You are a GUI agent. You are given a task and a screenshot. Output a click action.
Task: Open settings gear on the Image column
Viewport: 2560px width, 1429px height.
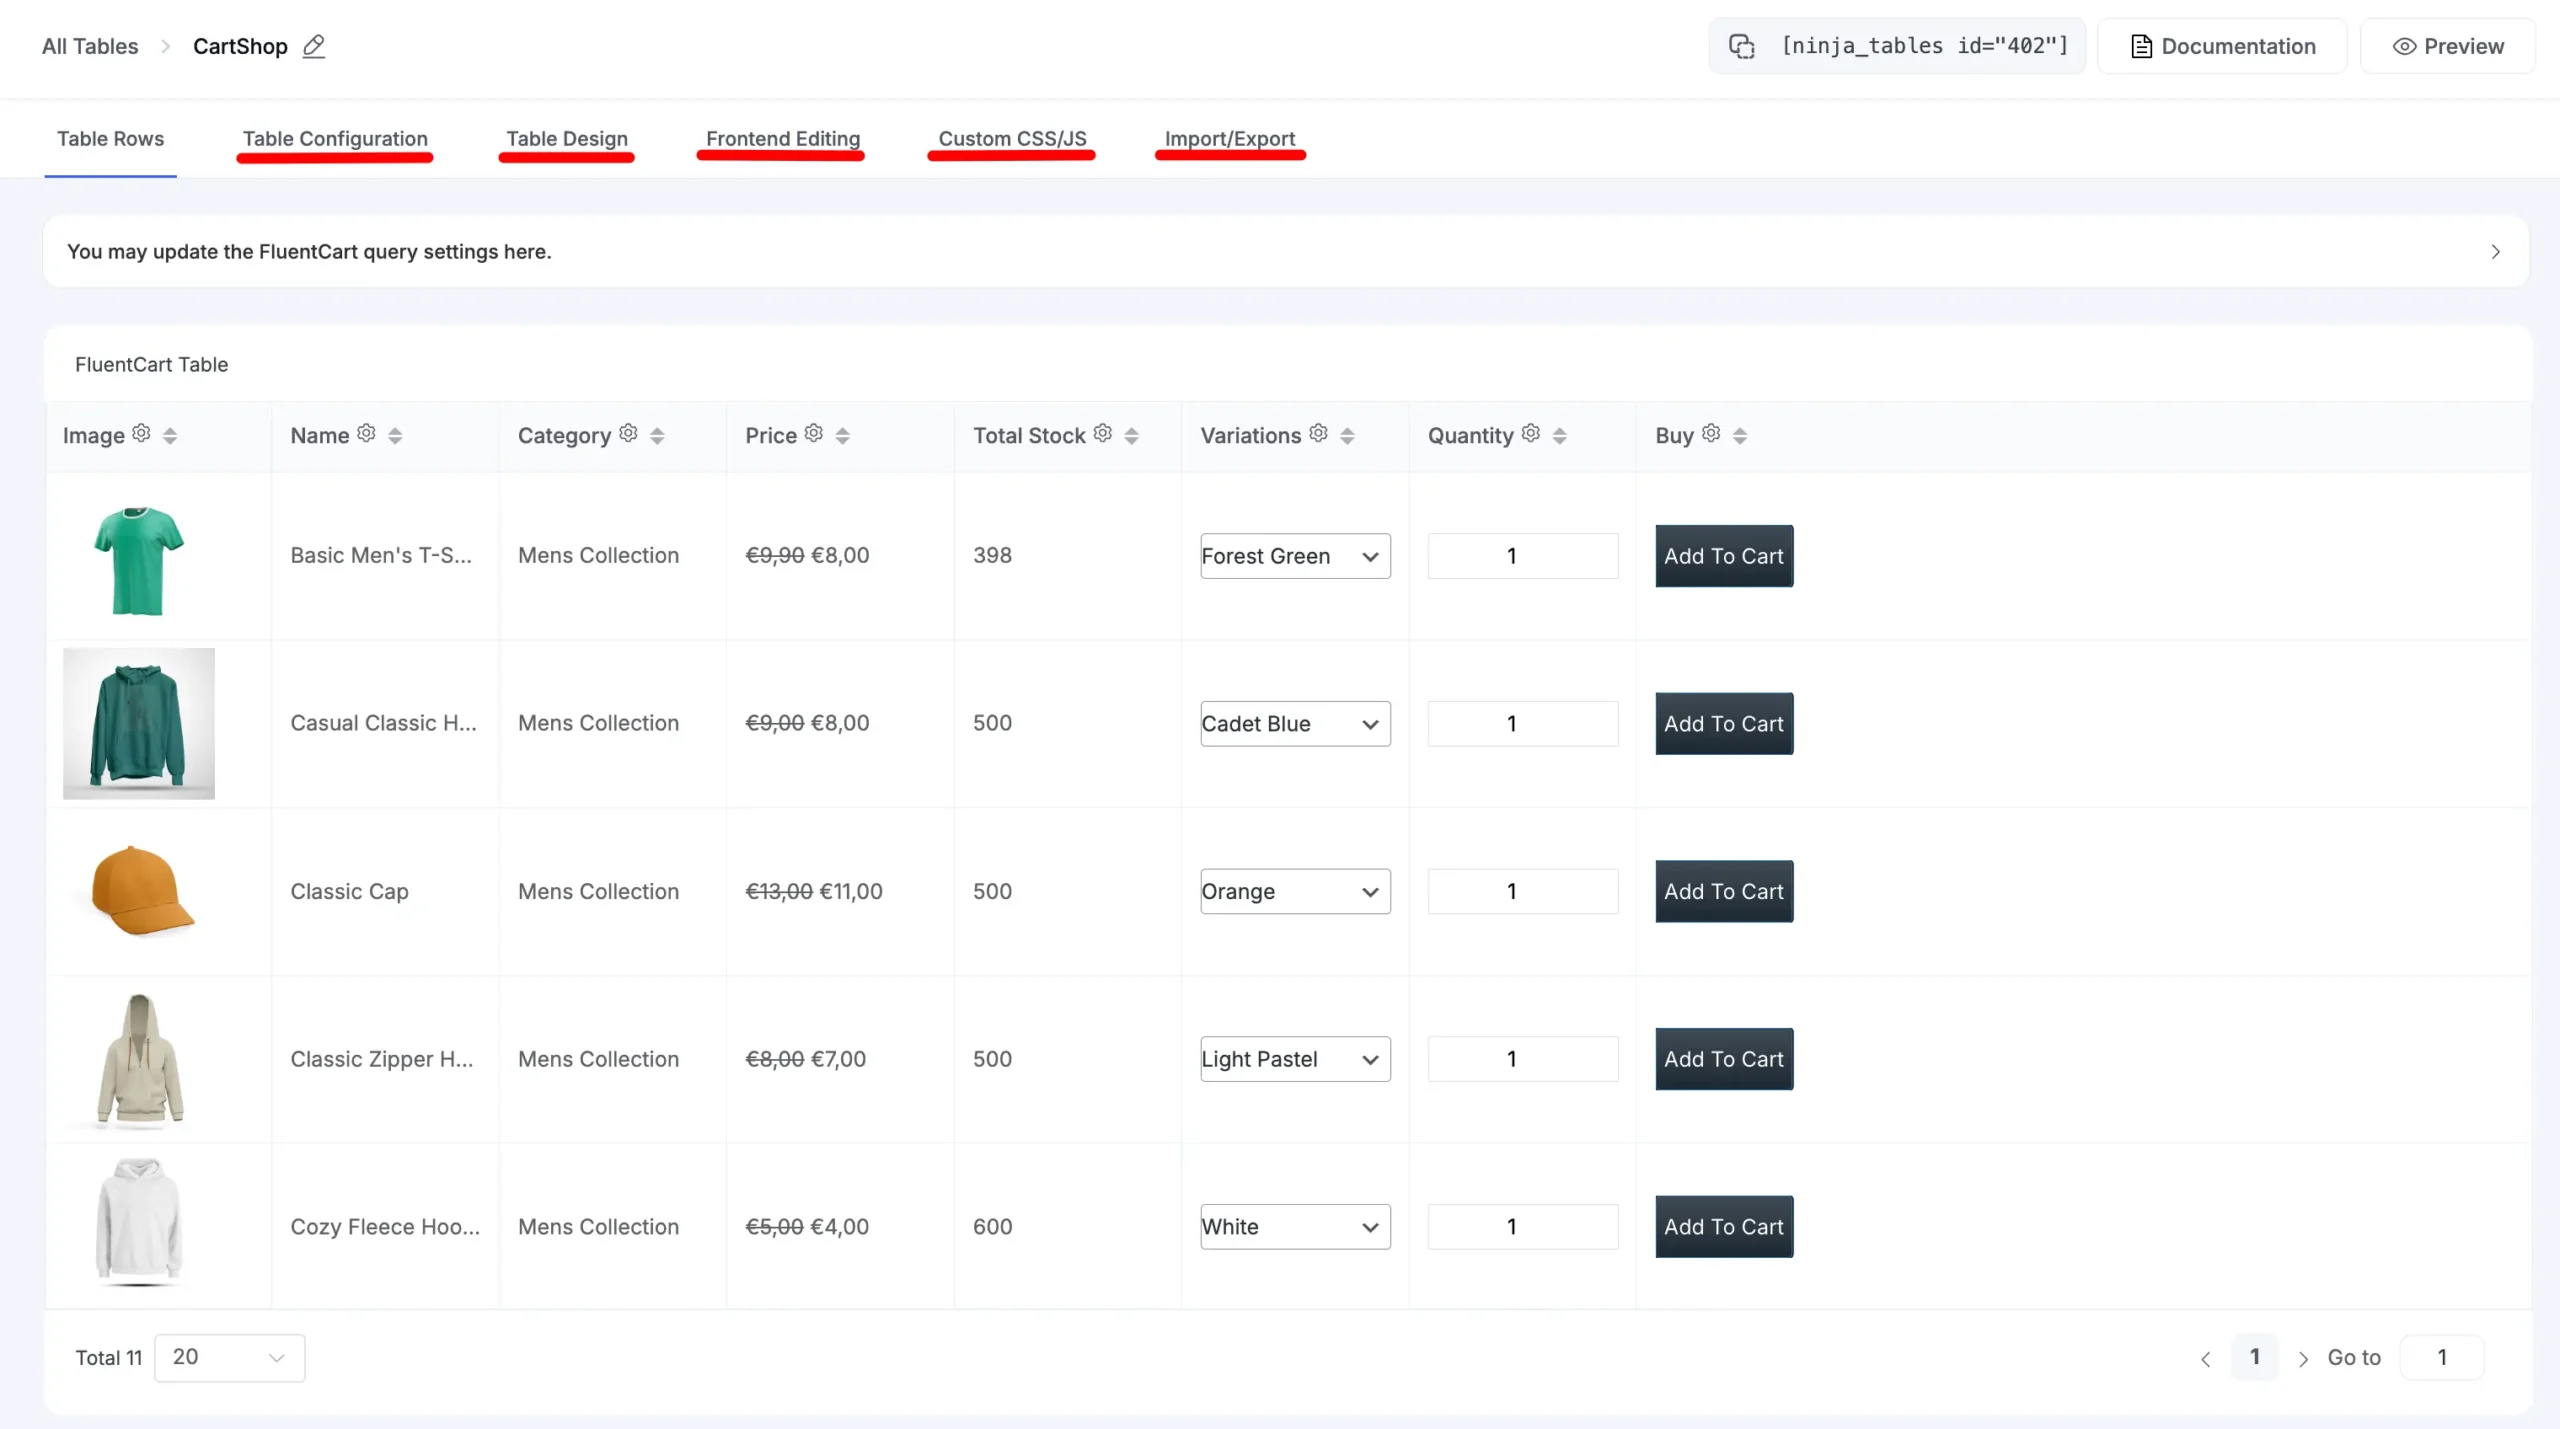coord(141,434)
